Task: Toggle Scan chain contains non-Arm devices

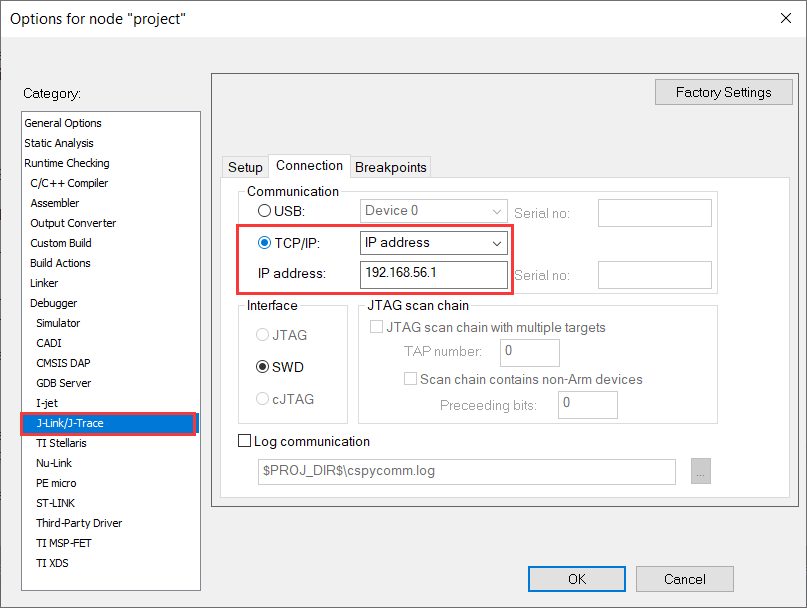Action: coord(410,379)
